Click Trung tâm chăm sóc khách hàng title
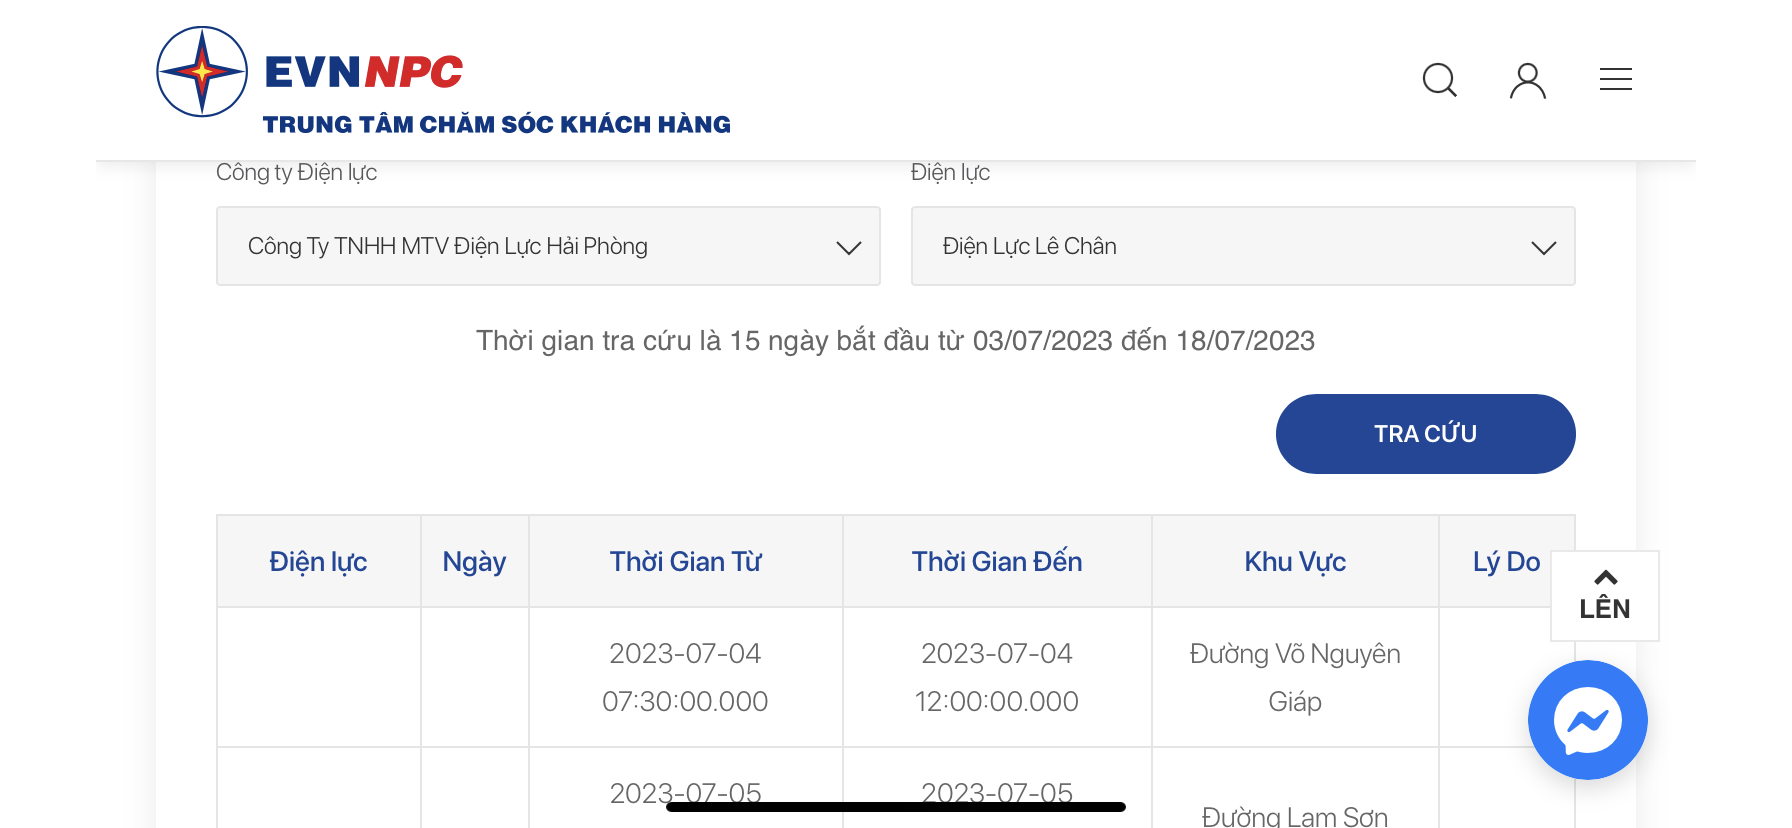The image size is (1792, 828). click(x=497, y=125)
